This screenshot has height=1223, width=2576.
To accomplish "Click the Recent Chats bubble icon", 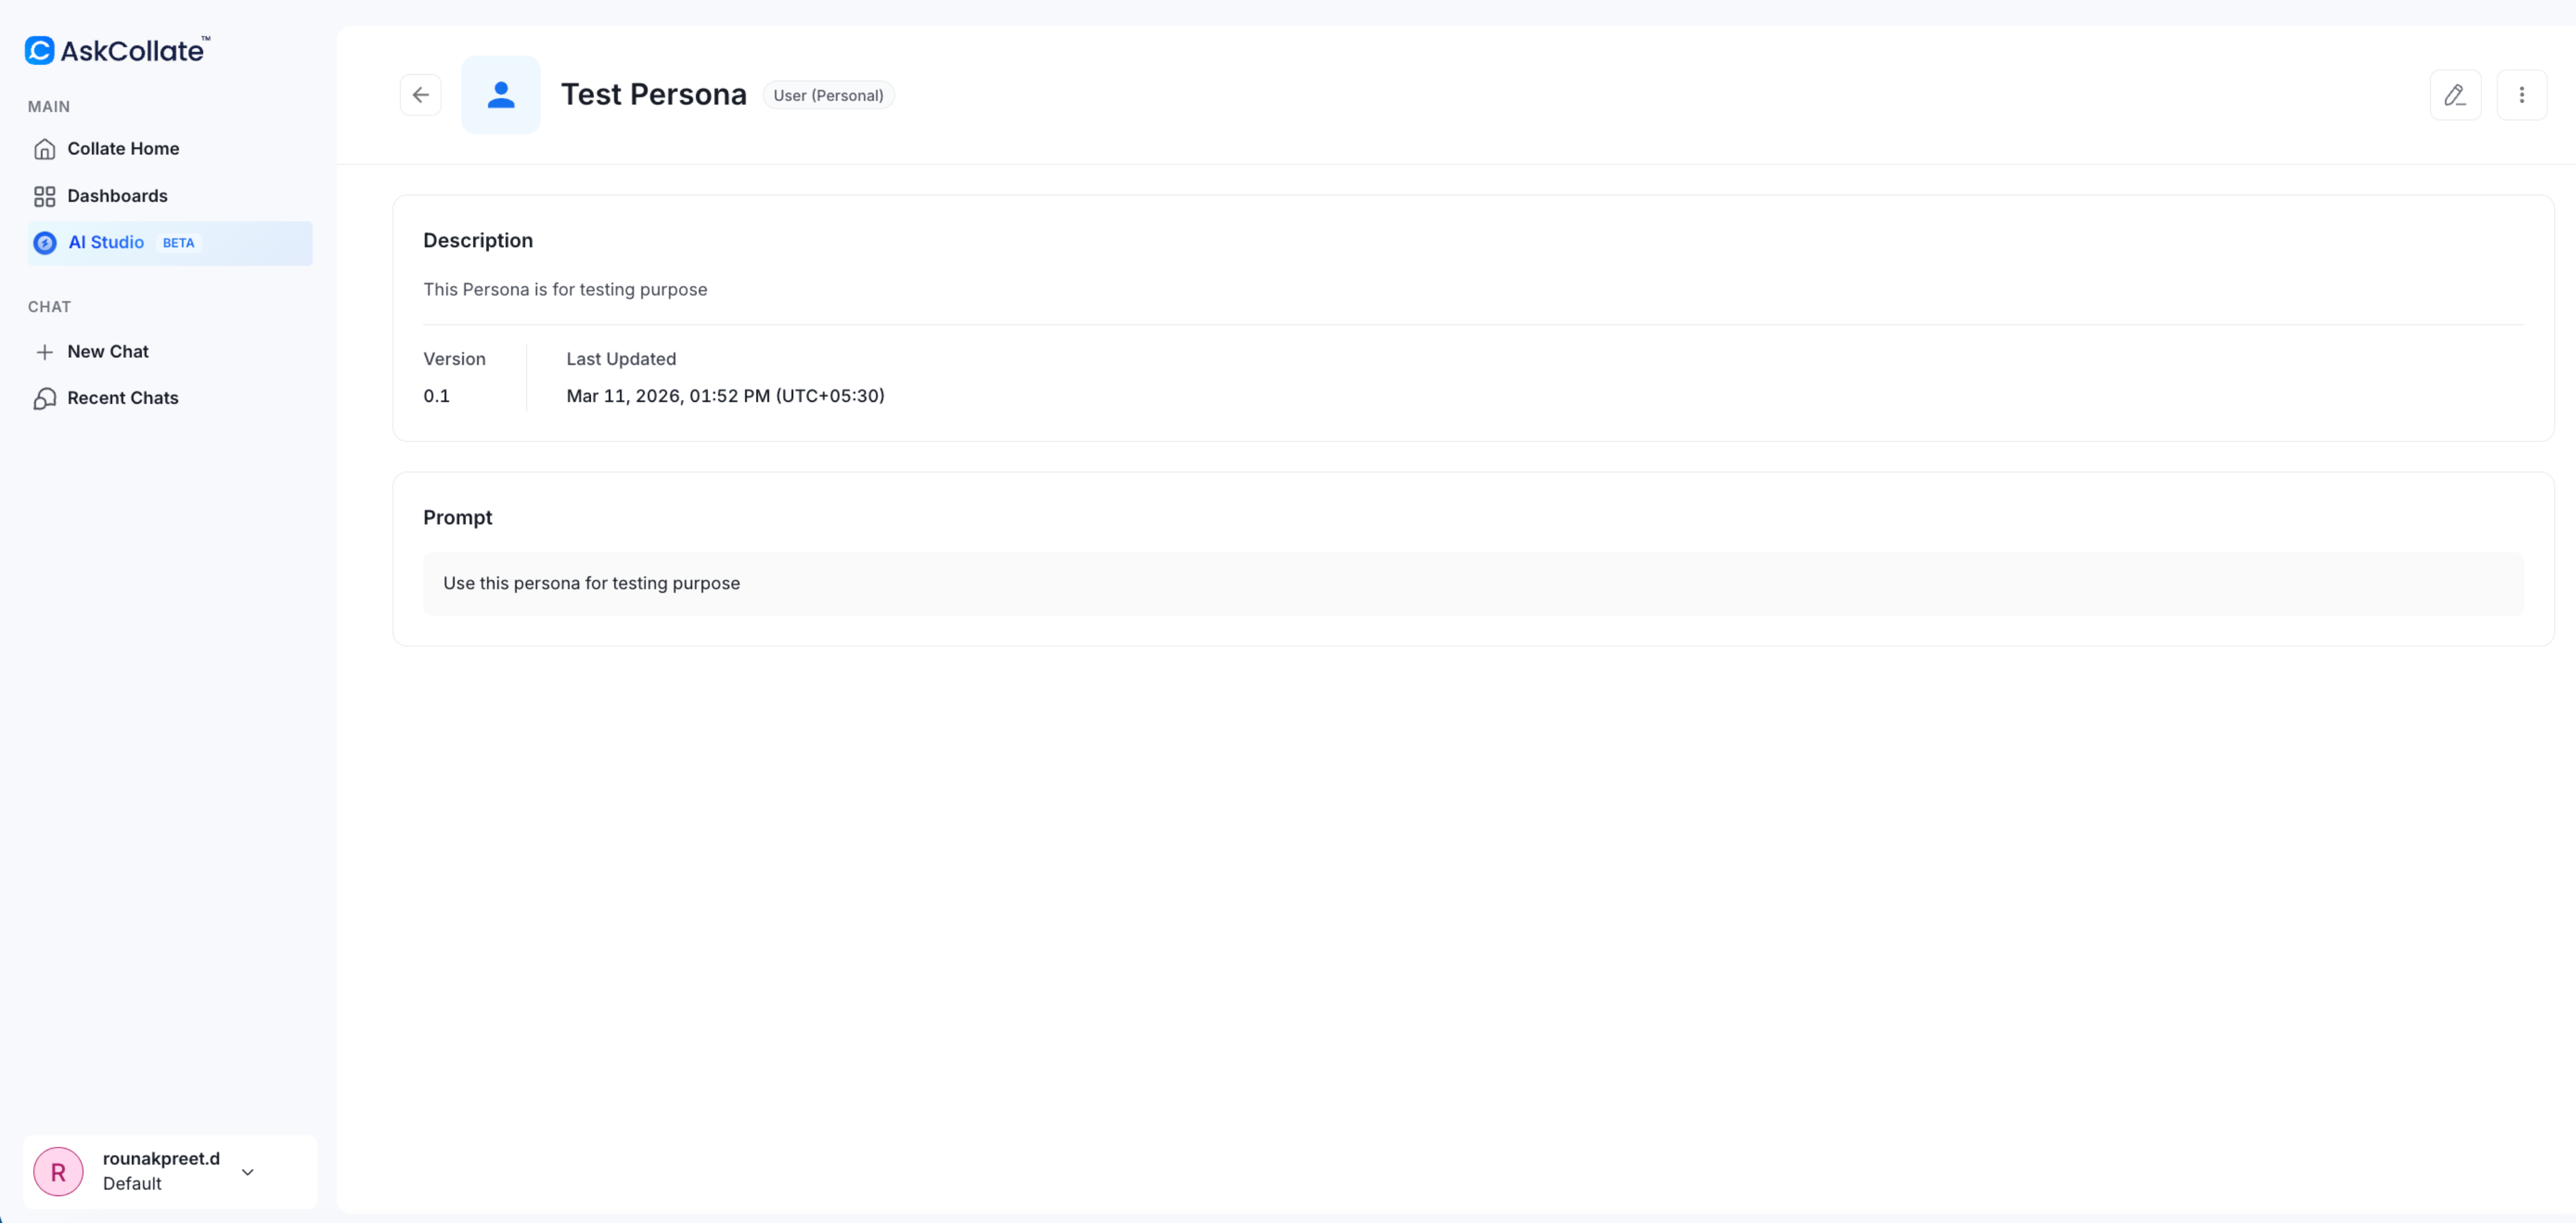I will click(44, 398).
